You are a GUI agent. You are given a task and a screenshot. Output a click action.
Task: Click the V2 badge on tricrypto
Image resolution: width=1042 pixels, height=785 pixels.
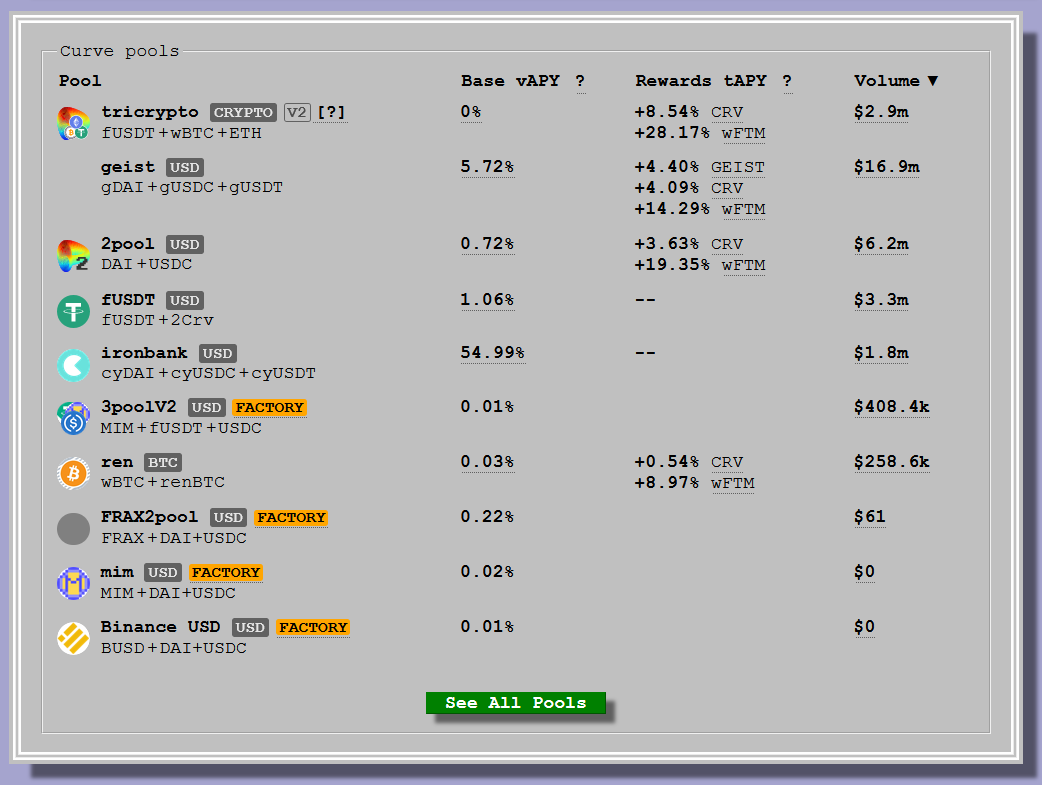(x=297, y=112)
